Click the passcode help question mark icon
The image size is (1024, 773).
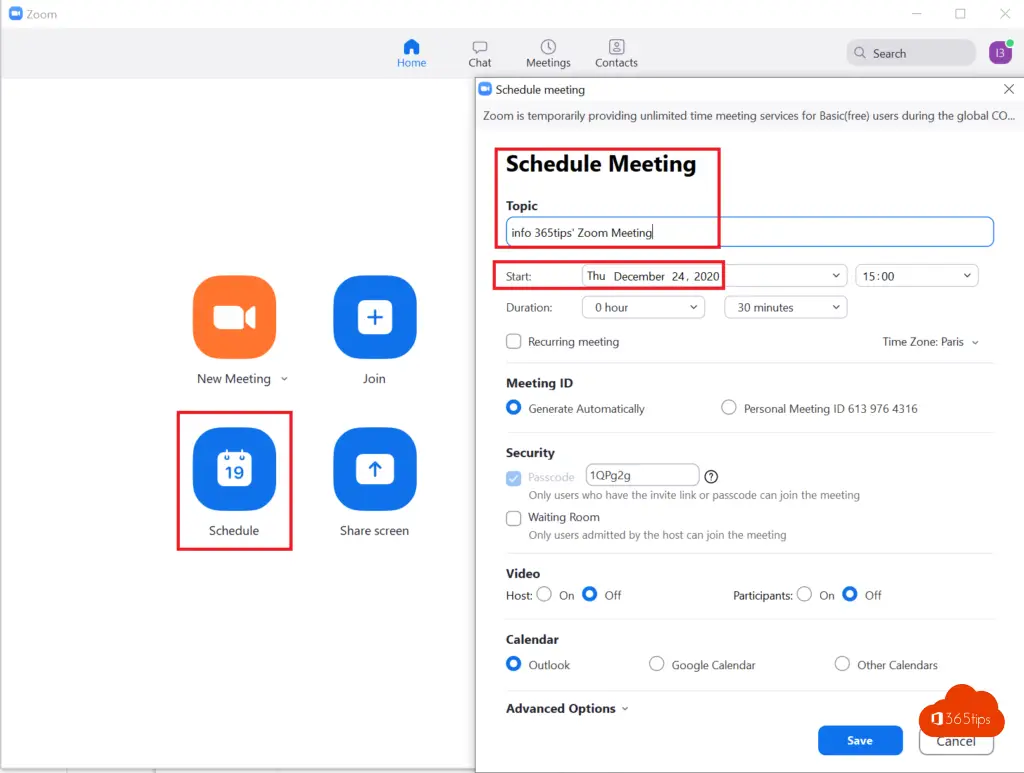[x=711, y=477]
